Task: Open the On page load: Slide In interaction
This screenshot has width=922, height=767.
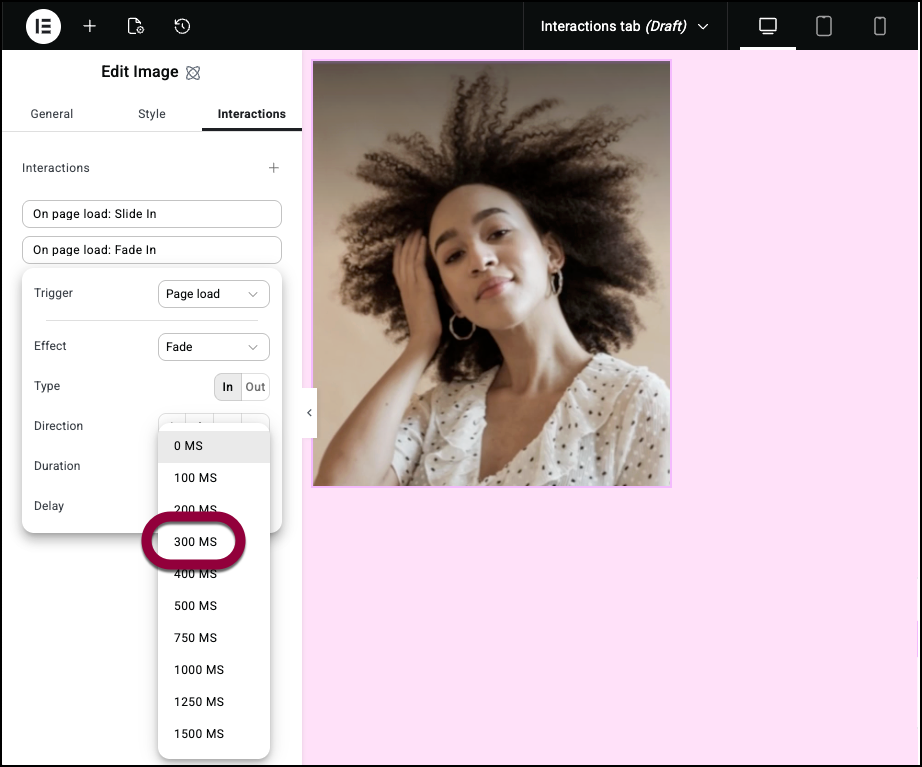Action: tap(152, 214)
